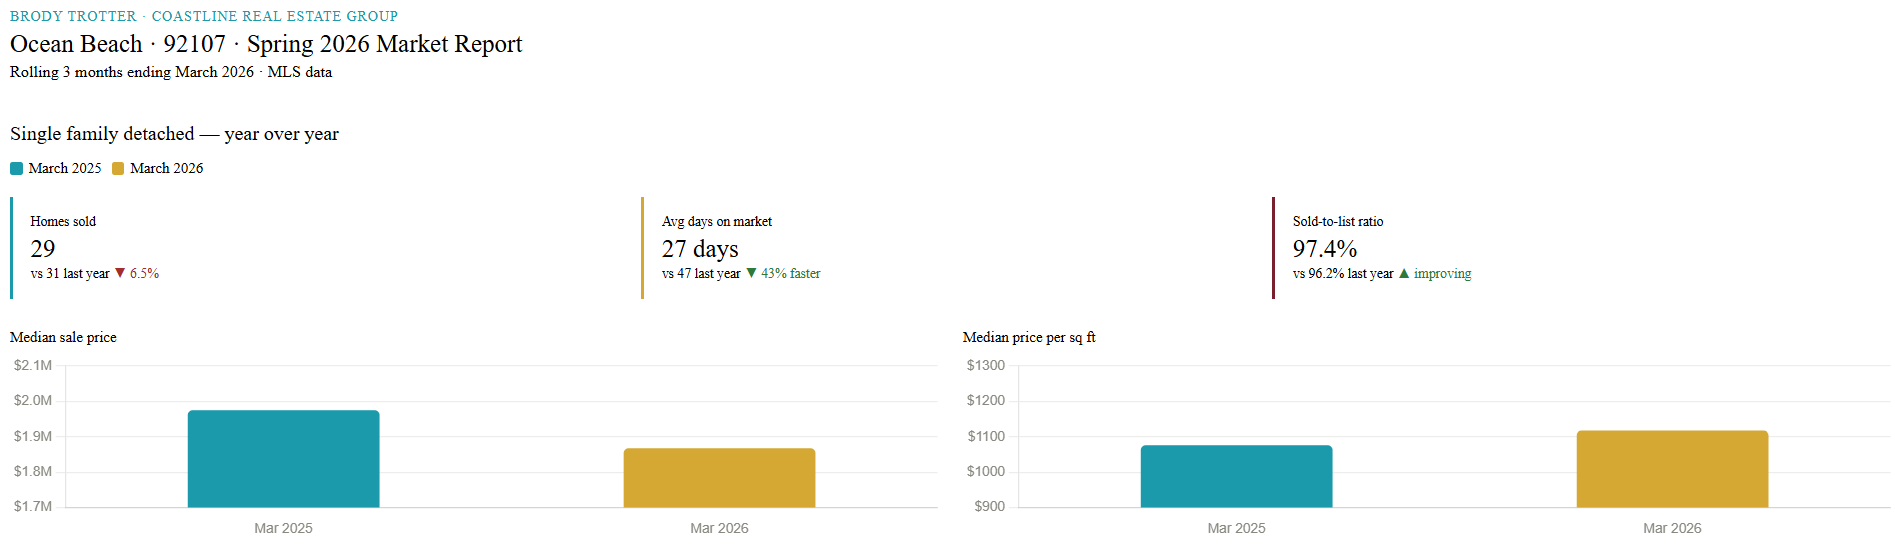Click the green up arrow beside improving
This screenshot has width=1895, height=545.
1404,273
